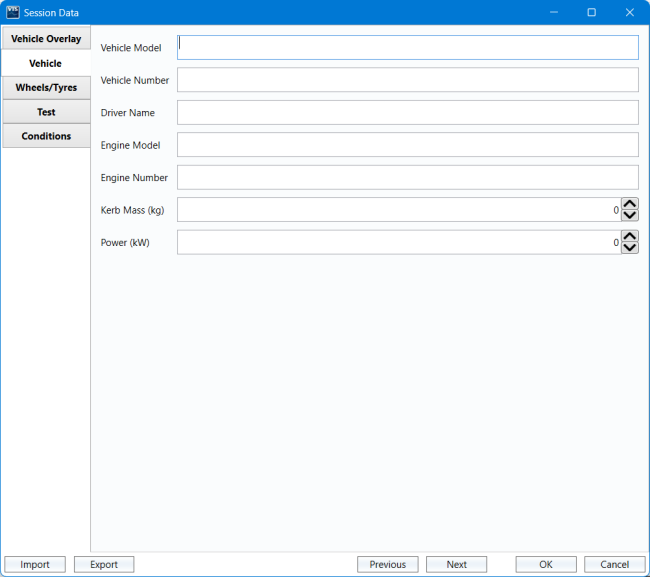Open the Wheels/Tyres tab
The height and width of the screenshot is (577, 650).
(x=46, y=88)
